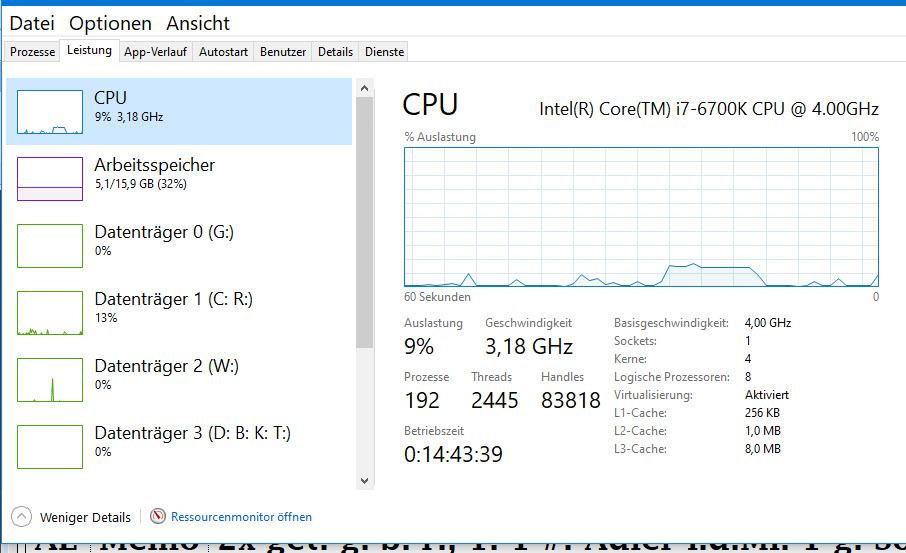Open the Benutzer tab
906x553 pixels.
coord(283,52)
